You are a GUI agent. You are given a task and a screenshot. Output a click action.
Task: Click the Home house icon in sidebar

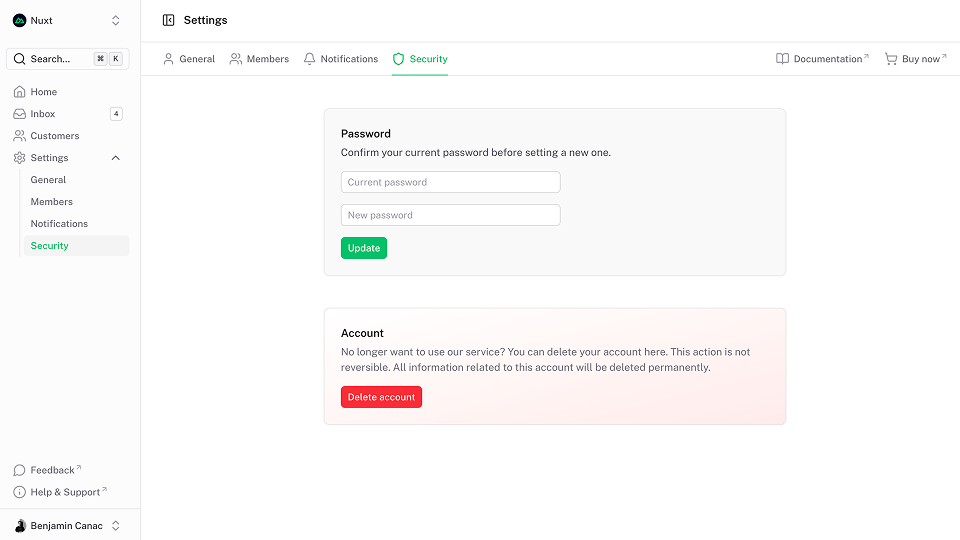[20, 92]
